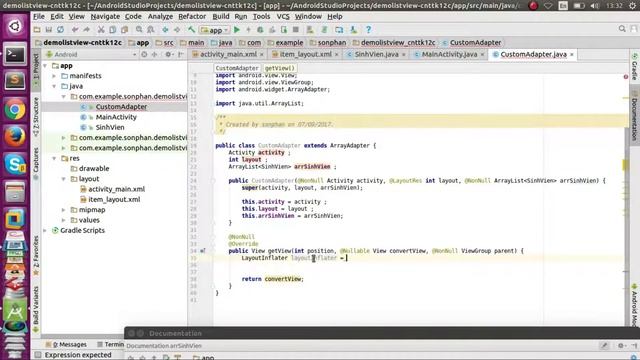640x360 pixels.
Task: Click scroll from source target icon
Action: point(144,54)
